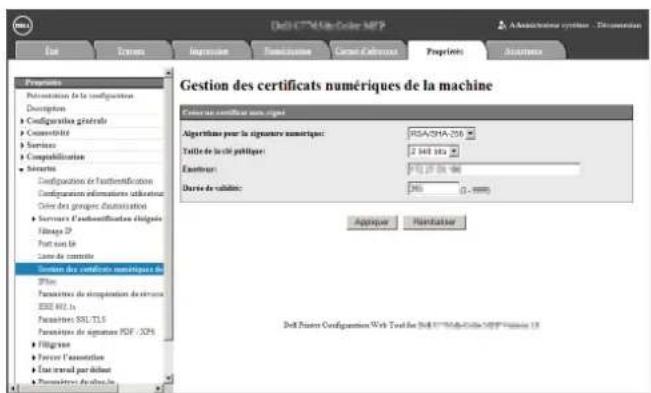Click the Algorithme pour la signature numérique label
The width and height of the screenshot is (651, 393).
point(253,134)
